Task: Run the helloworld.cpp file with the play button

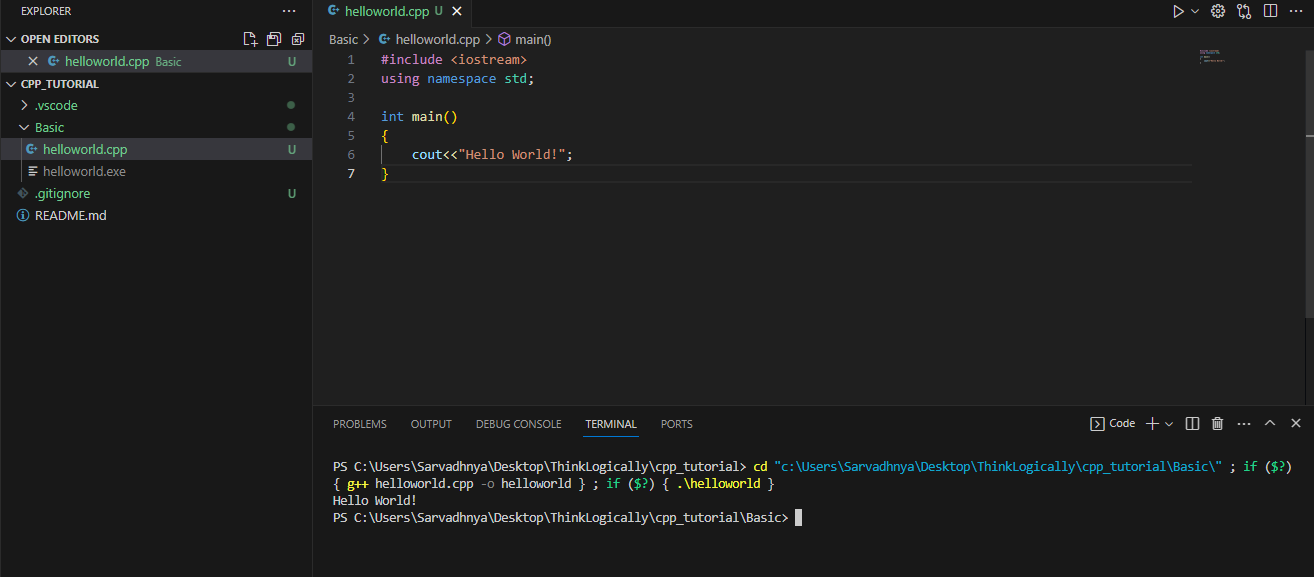Action: pyautogui.click(x=1178, y=11)
